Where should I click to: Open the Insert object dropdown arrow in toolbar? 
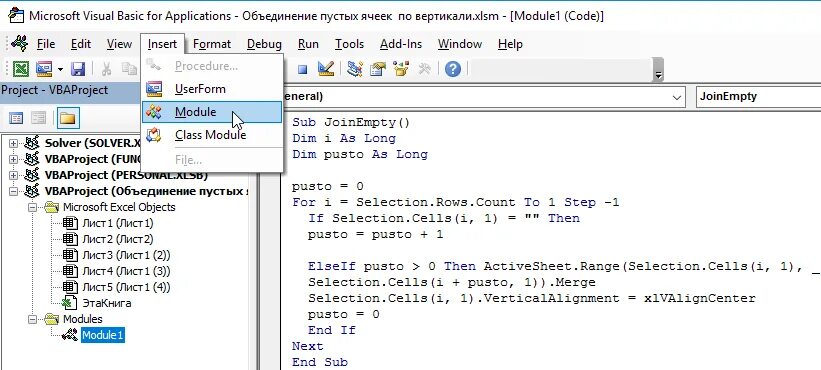point(60,69)
